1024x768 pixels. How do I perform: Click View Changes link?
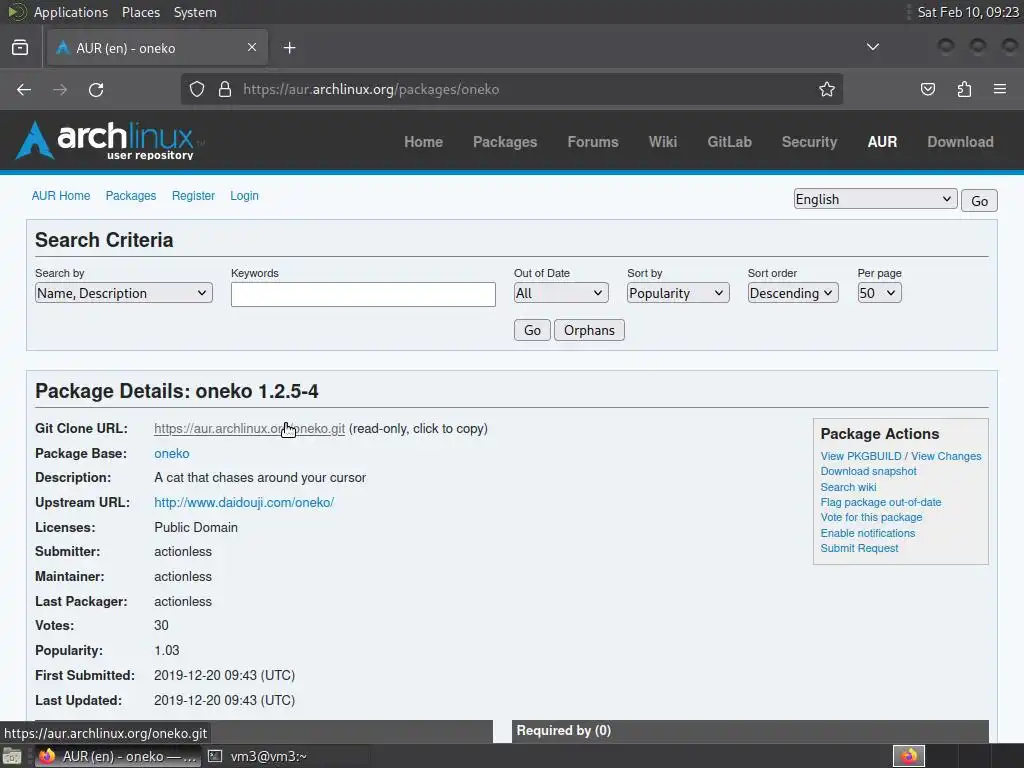pyautogui.click(x=946, y=456)
